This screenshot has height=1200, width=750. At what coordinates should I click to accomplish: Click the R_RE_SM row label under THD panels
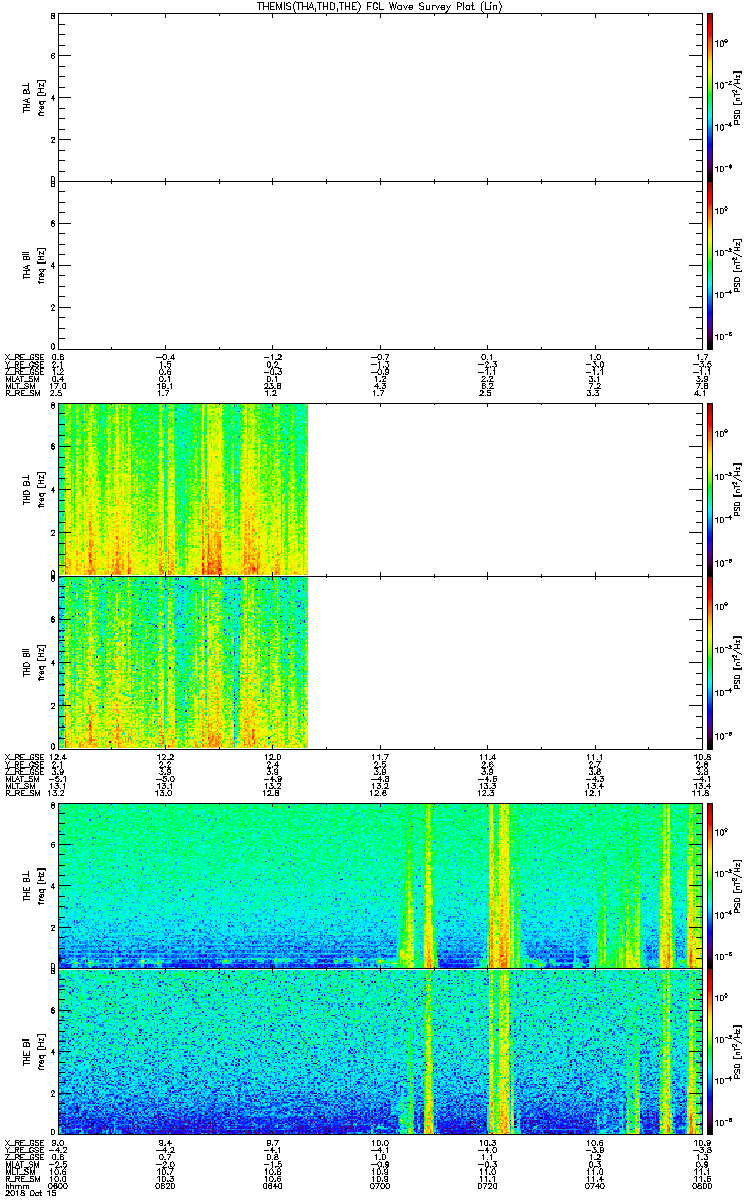coord(21,794)
